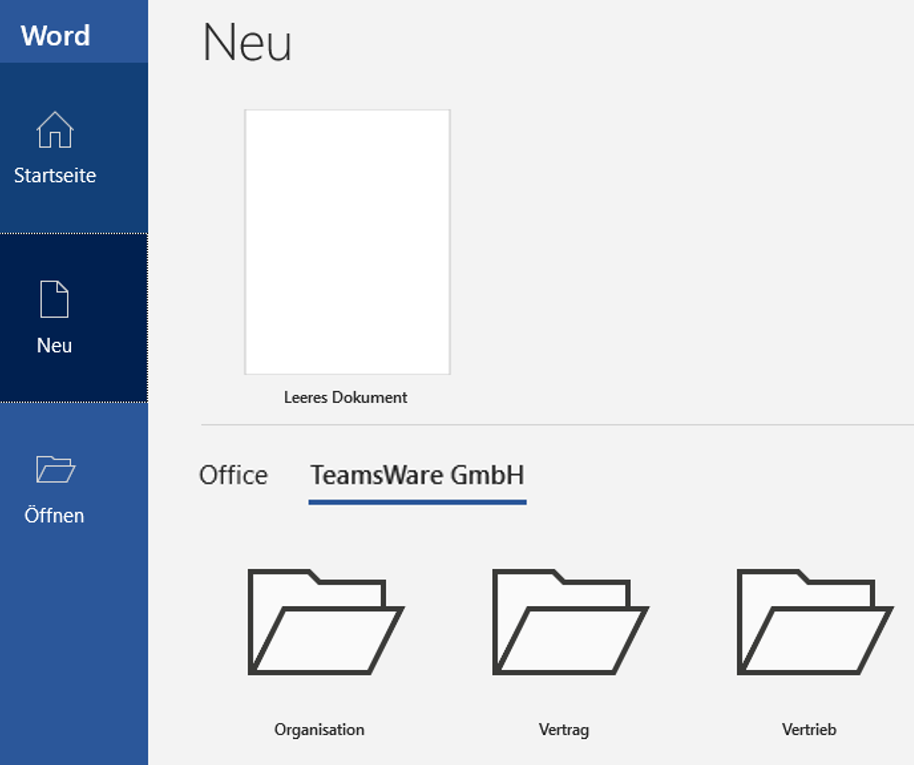
Task: Open the Öffnen folder icon in sidebar
Action: 55,469
